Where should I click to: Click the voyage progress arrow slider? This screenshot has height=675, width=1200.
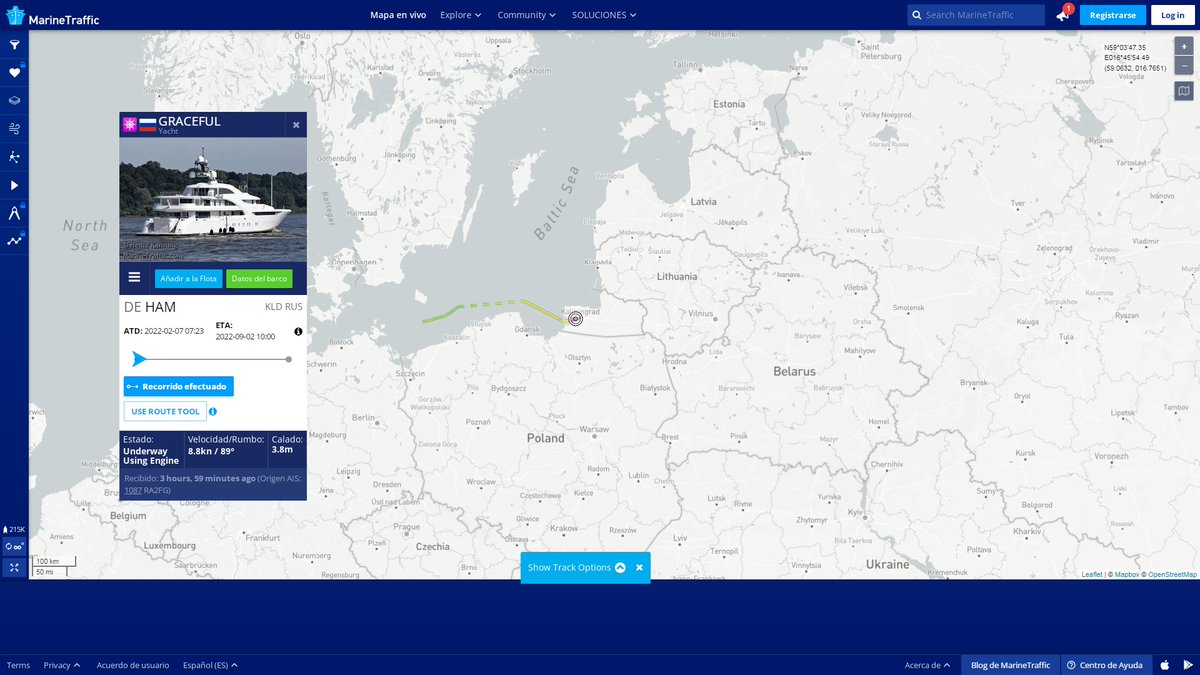(140, 359)
